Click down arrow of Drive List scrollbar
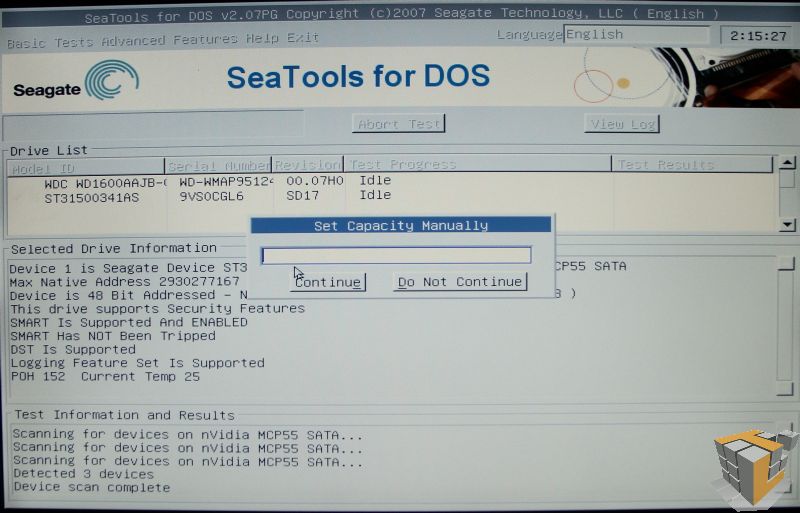Screen dimensions: 800x513 787,225
